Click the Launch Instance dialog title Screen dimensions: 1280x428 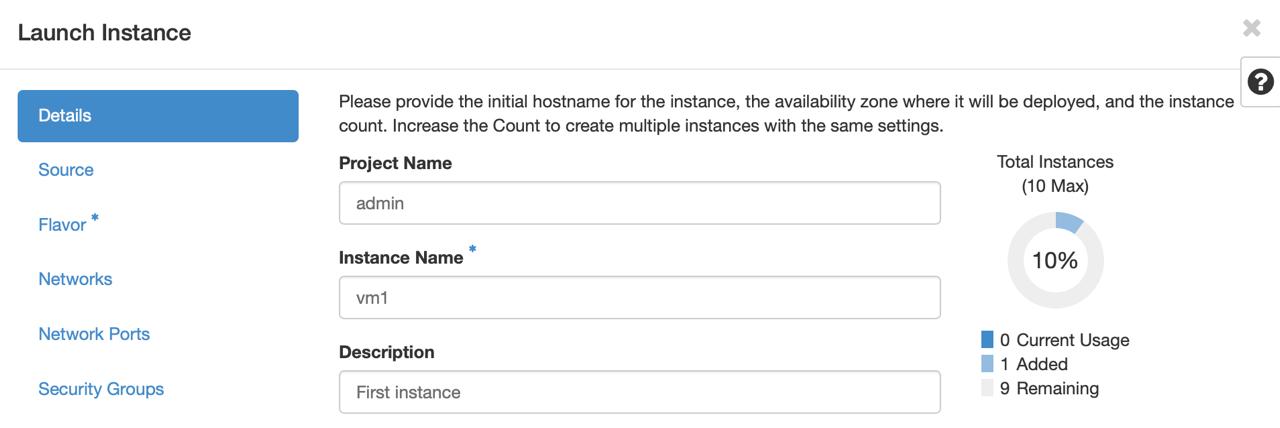click(x=104, y=33)
